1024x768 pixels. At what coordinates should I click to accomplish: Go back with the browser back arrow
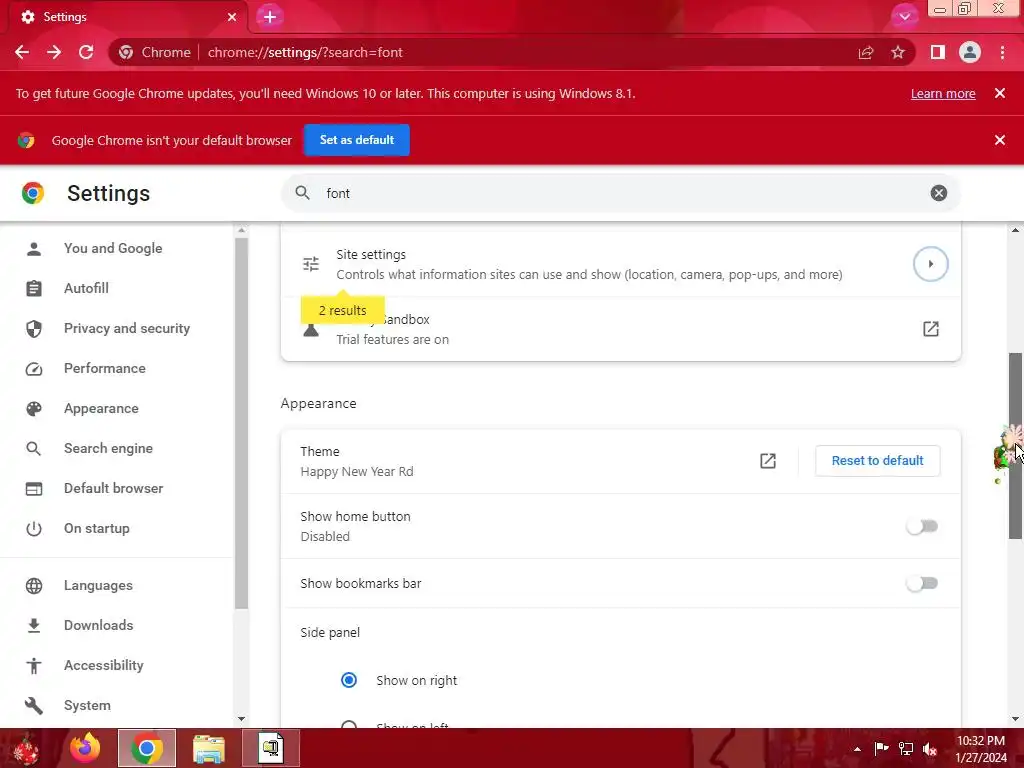pos(22,52)
